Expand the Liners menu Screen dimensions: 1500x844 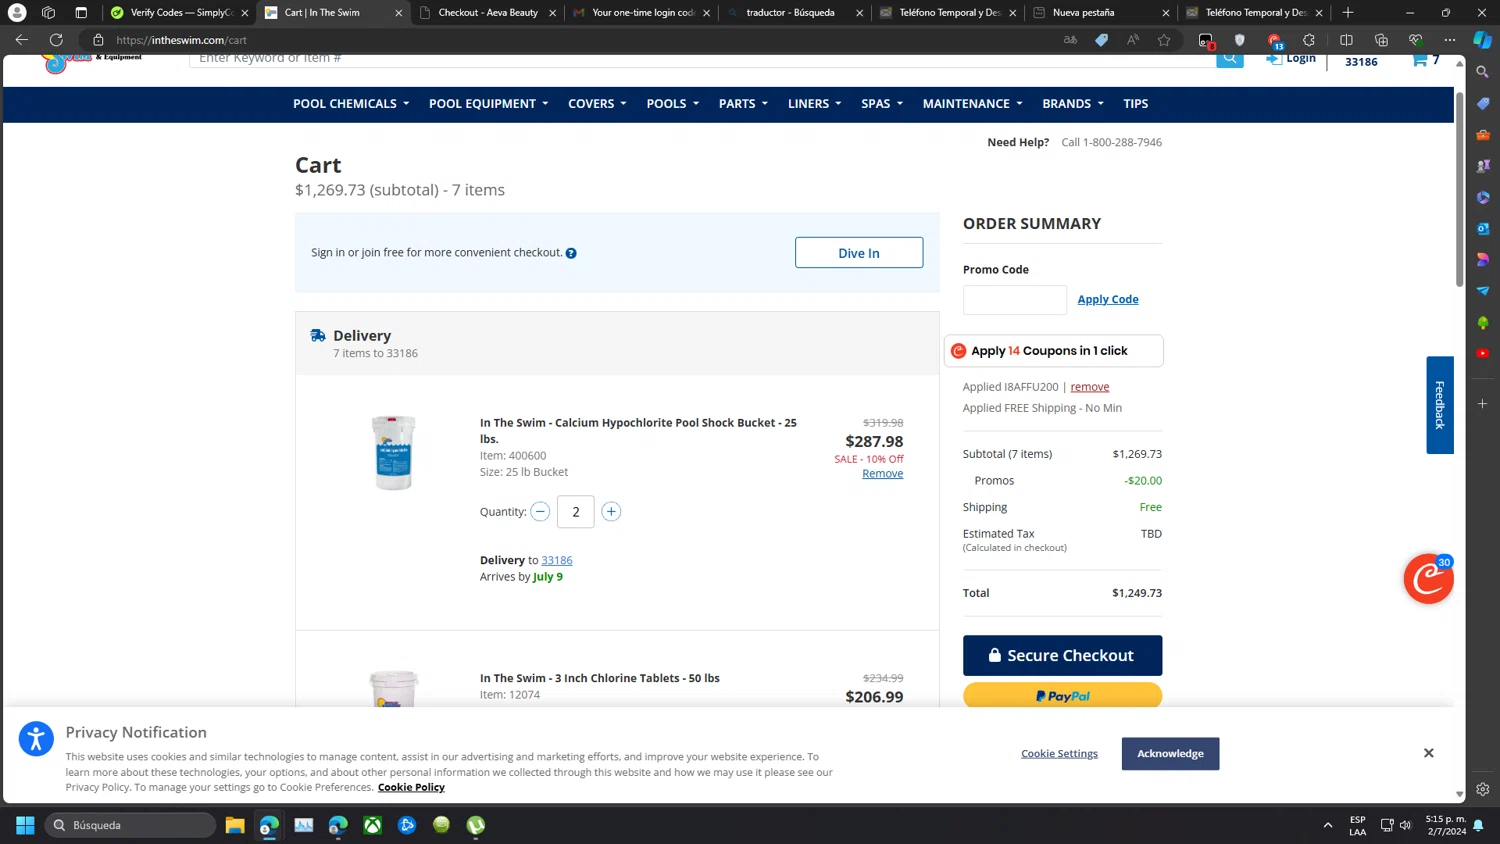[x=814, y=104]
